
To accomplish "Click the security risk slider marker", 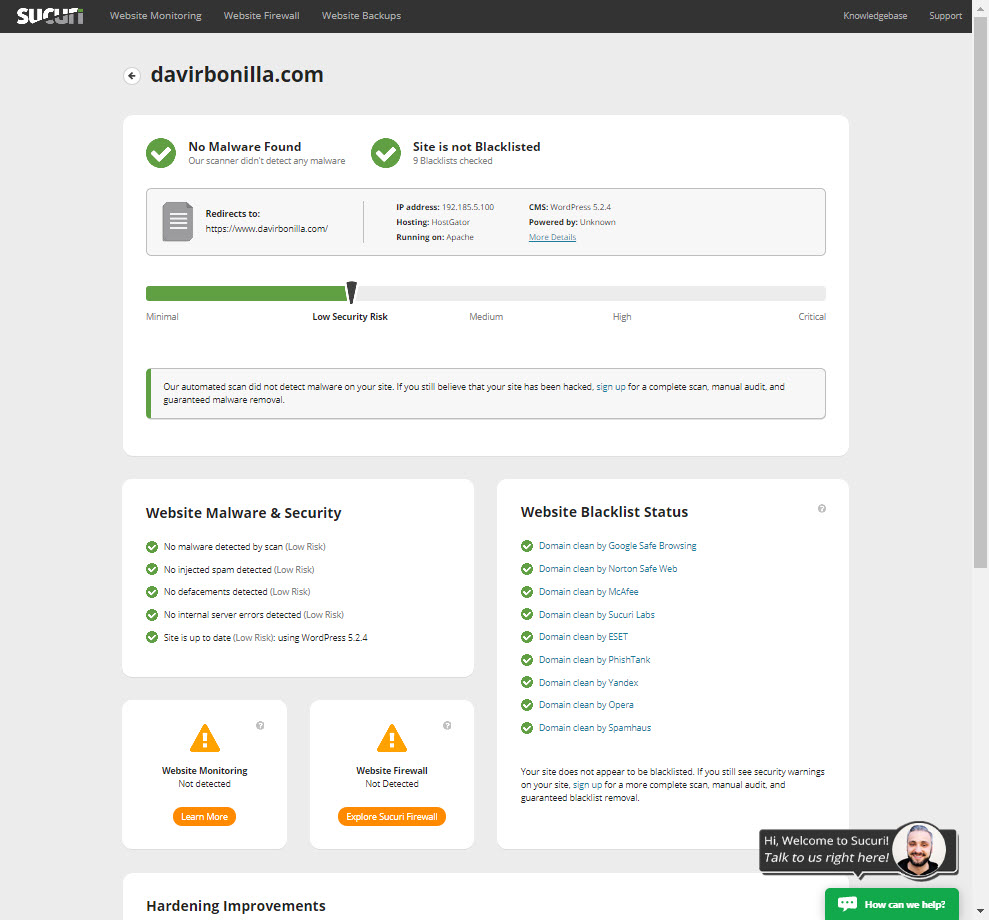I will pyautogui.click(x=351, y=292).
